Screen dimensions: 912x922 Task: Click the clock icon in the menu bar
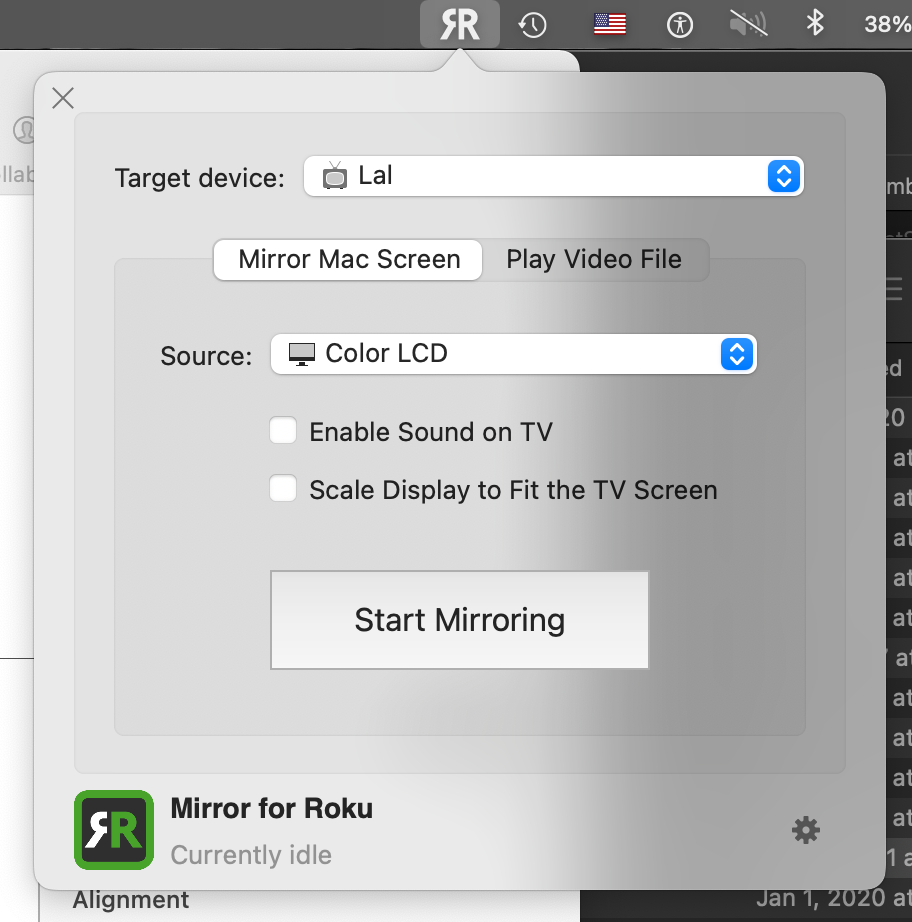pos(534,24)
